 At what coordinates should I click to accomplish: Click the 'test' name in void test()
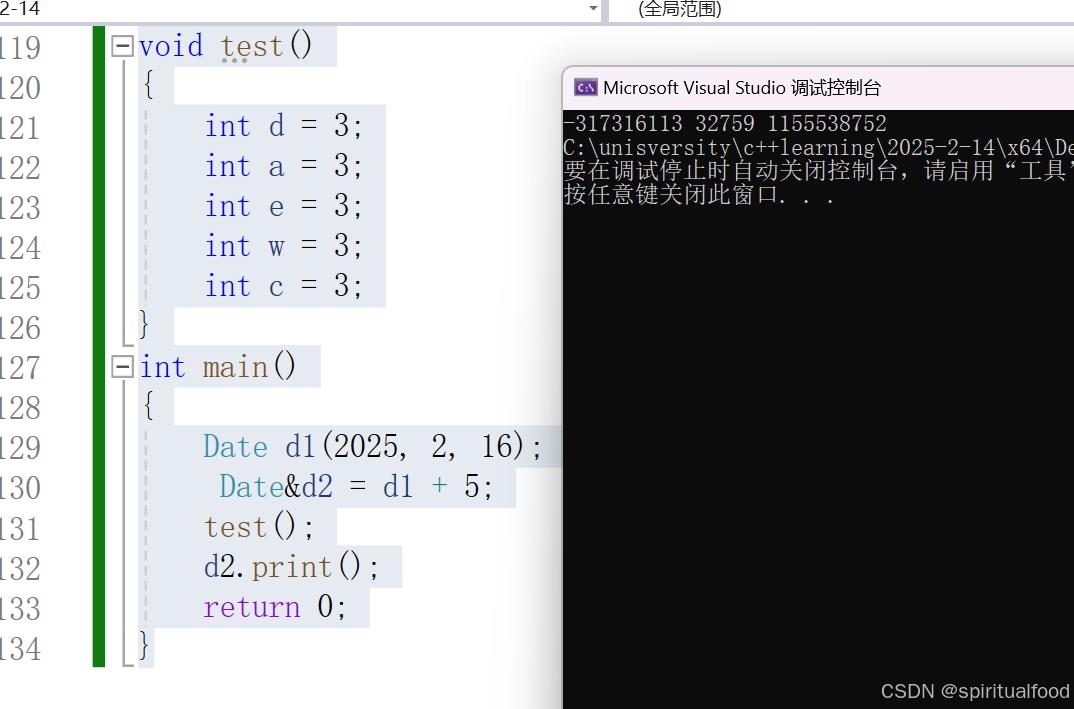[251, 47]
